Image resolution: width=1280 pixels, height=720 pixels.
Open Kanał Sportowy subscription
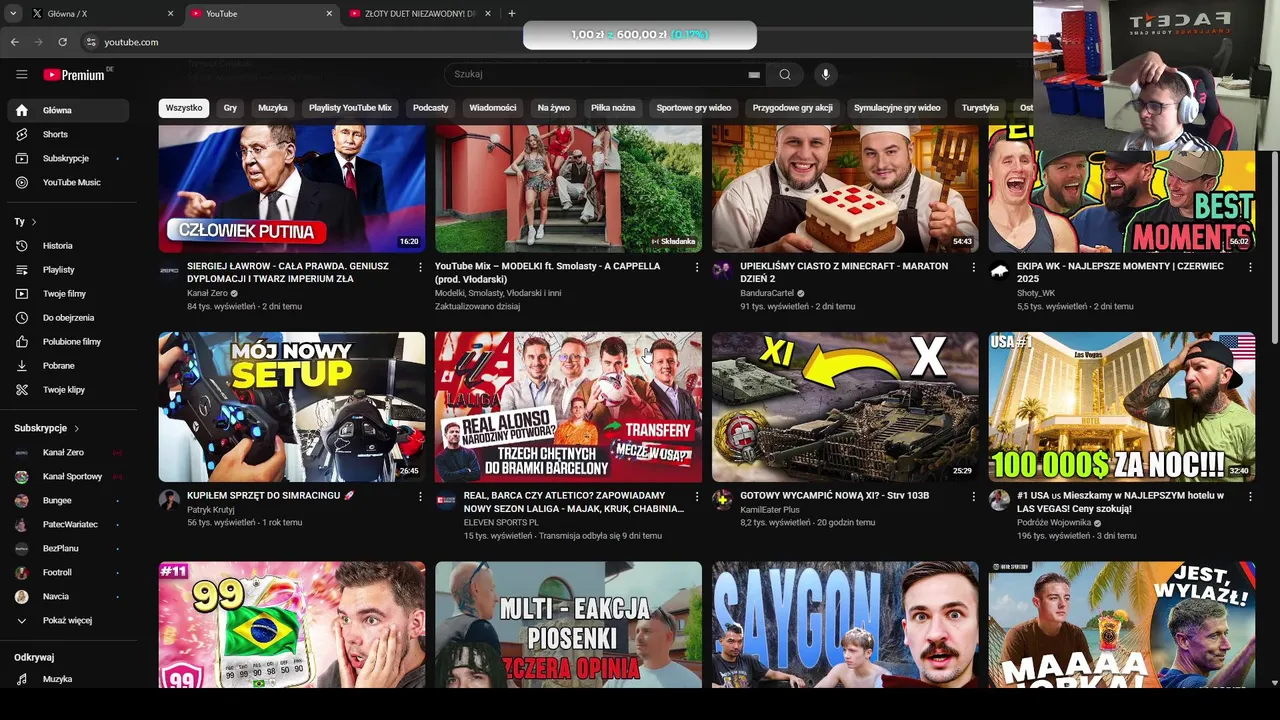coord(68,476)
